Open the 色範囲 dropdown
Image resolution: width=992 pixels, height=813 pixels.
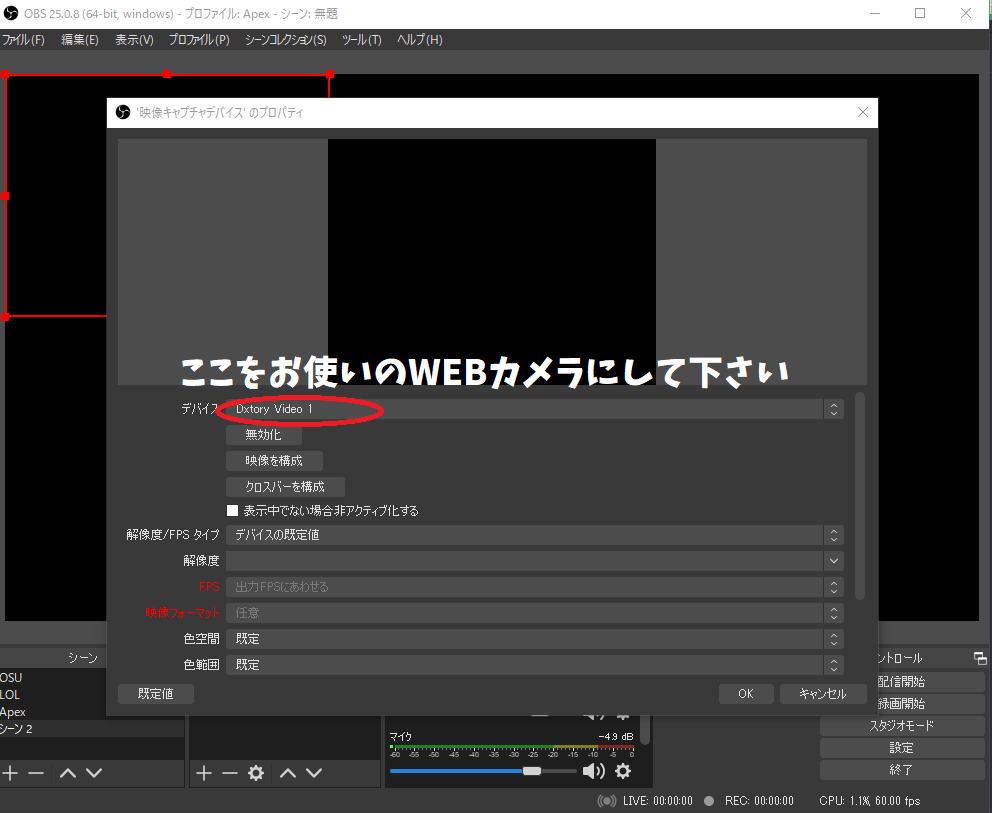click(535, 664)
